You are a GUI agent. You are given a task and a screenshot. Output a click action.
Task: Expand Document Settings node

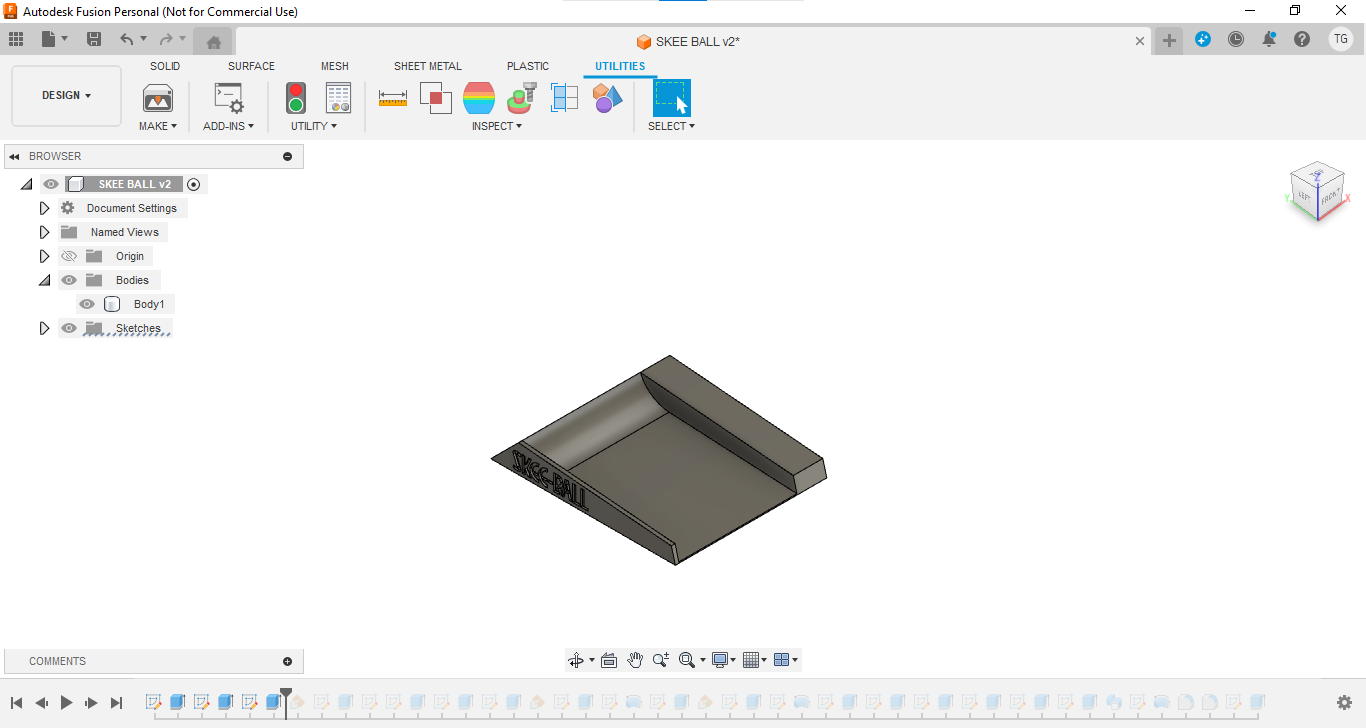(x=44, y=208)
